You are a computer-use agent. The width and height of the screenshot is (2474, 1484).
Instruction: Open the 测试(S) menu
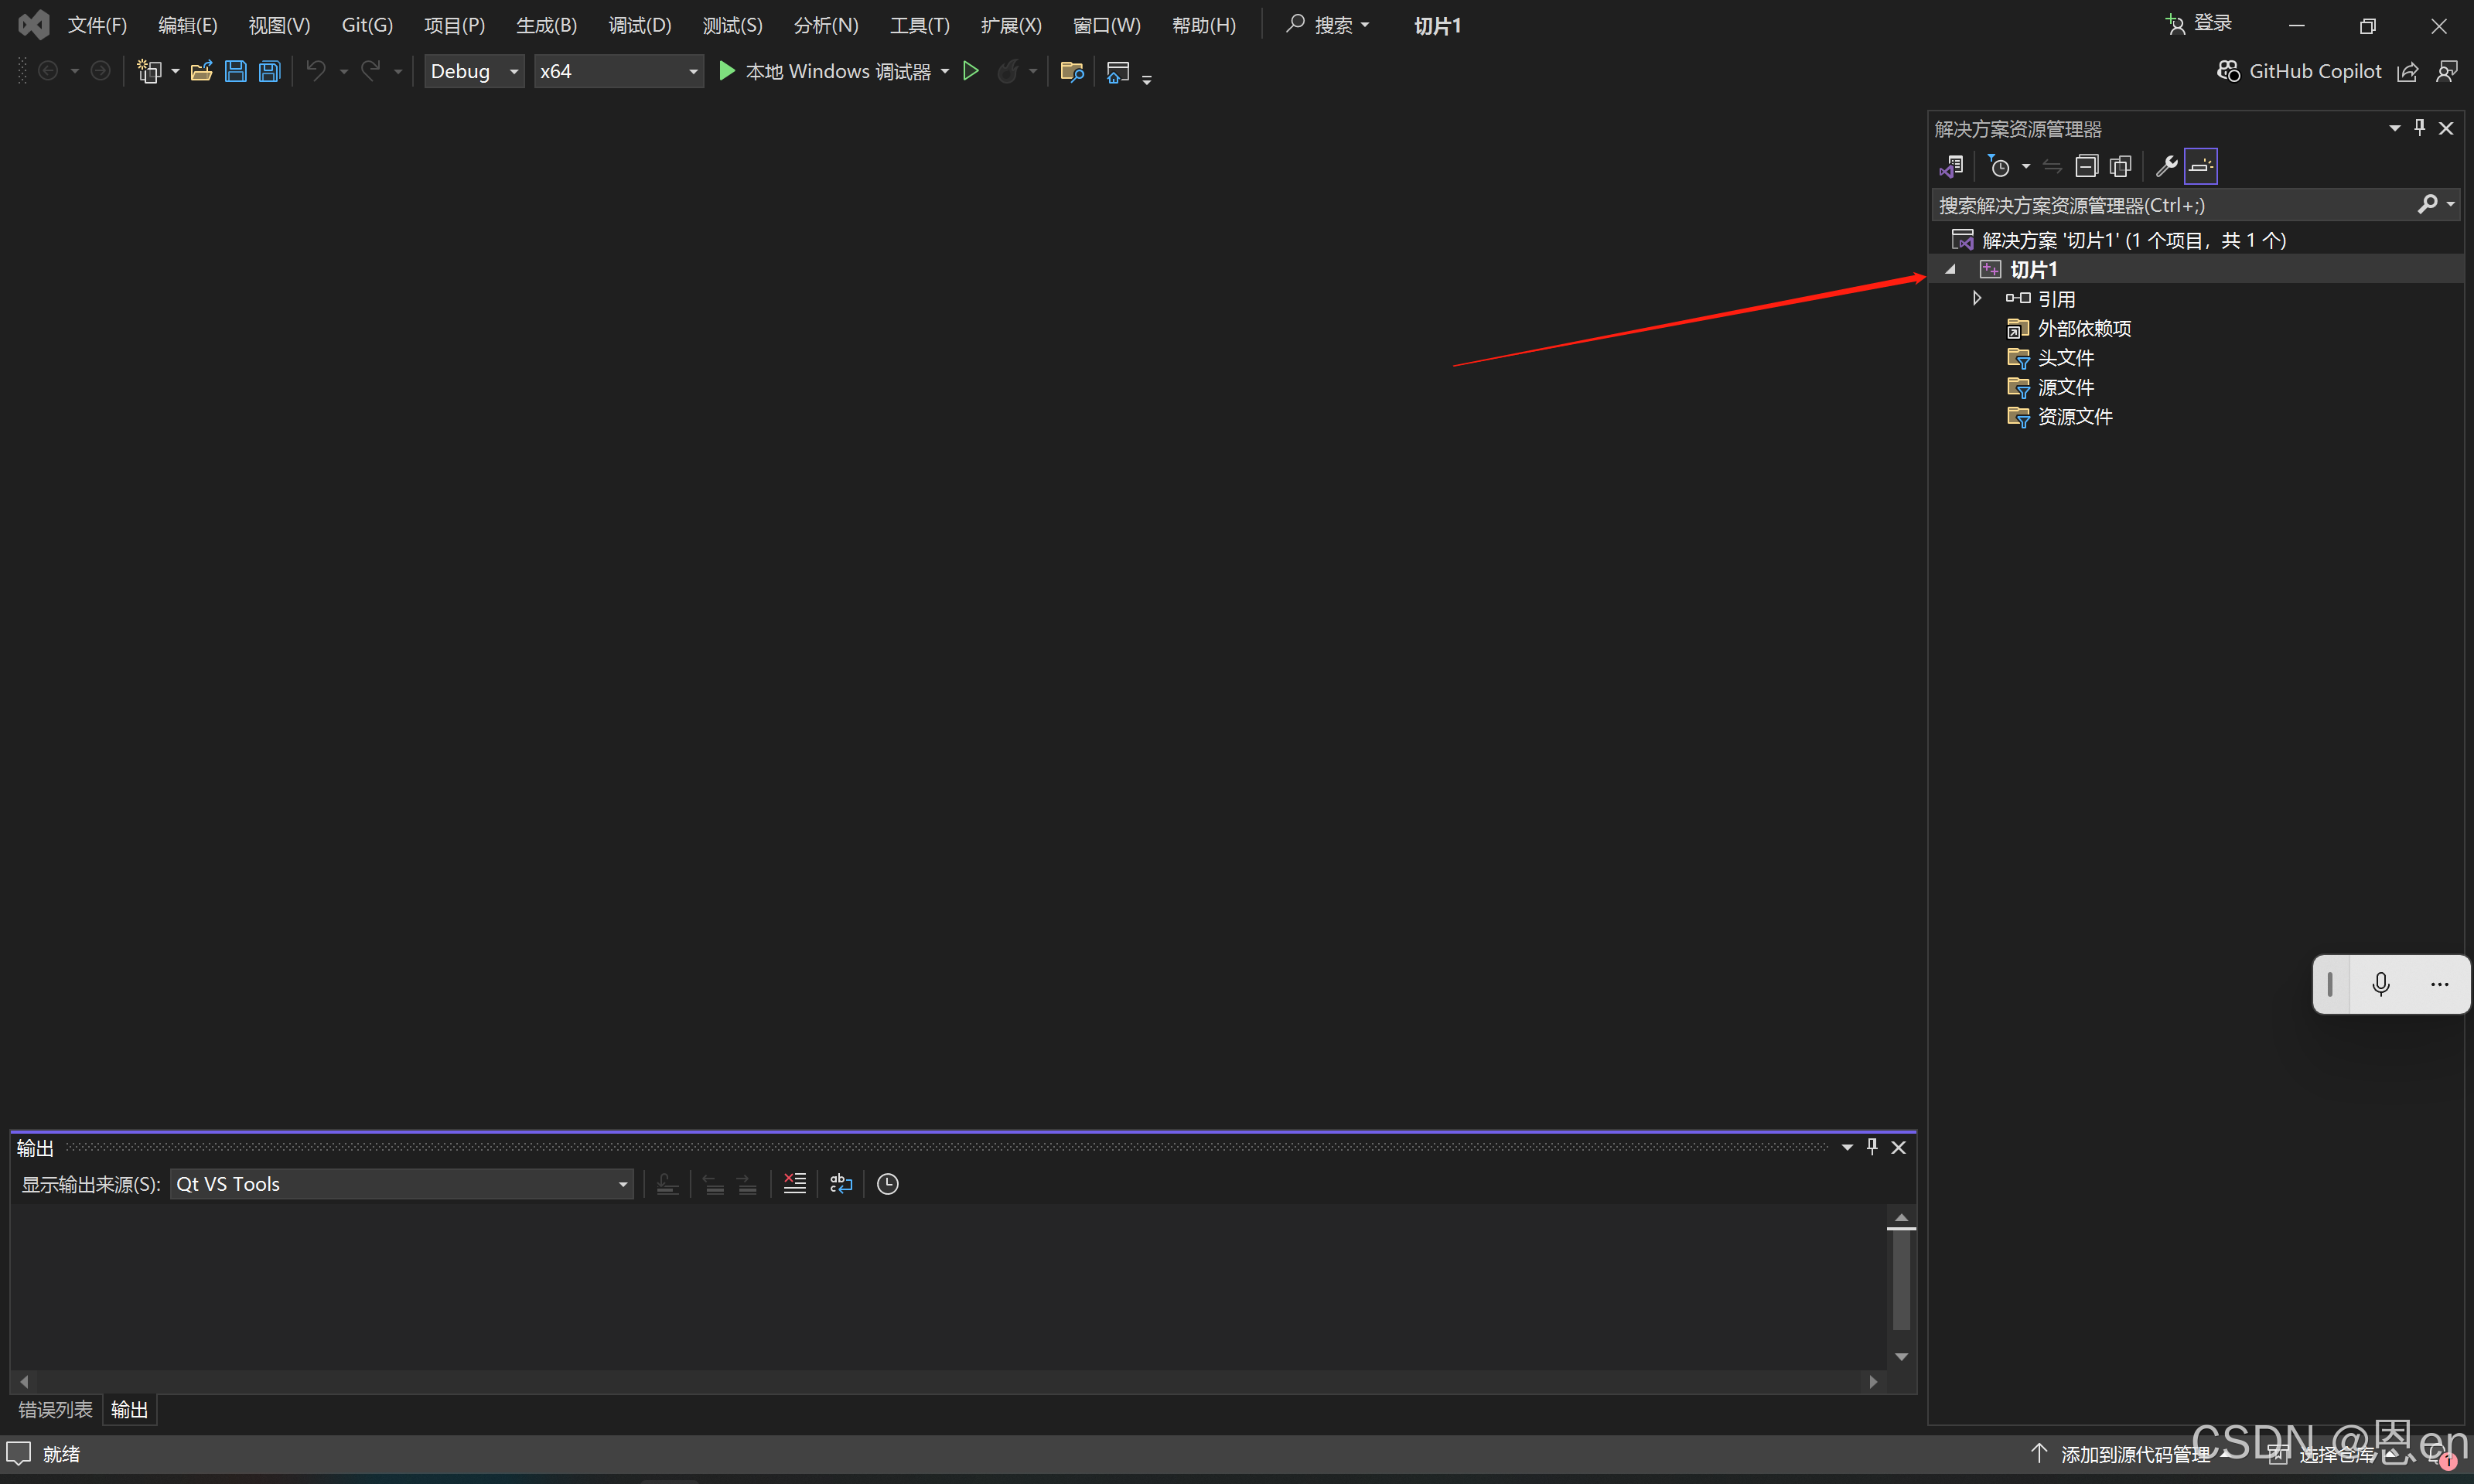[732, 25]
